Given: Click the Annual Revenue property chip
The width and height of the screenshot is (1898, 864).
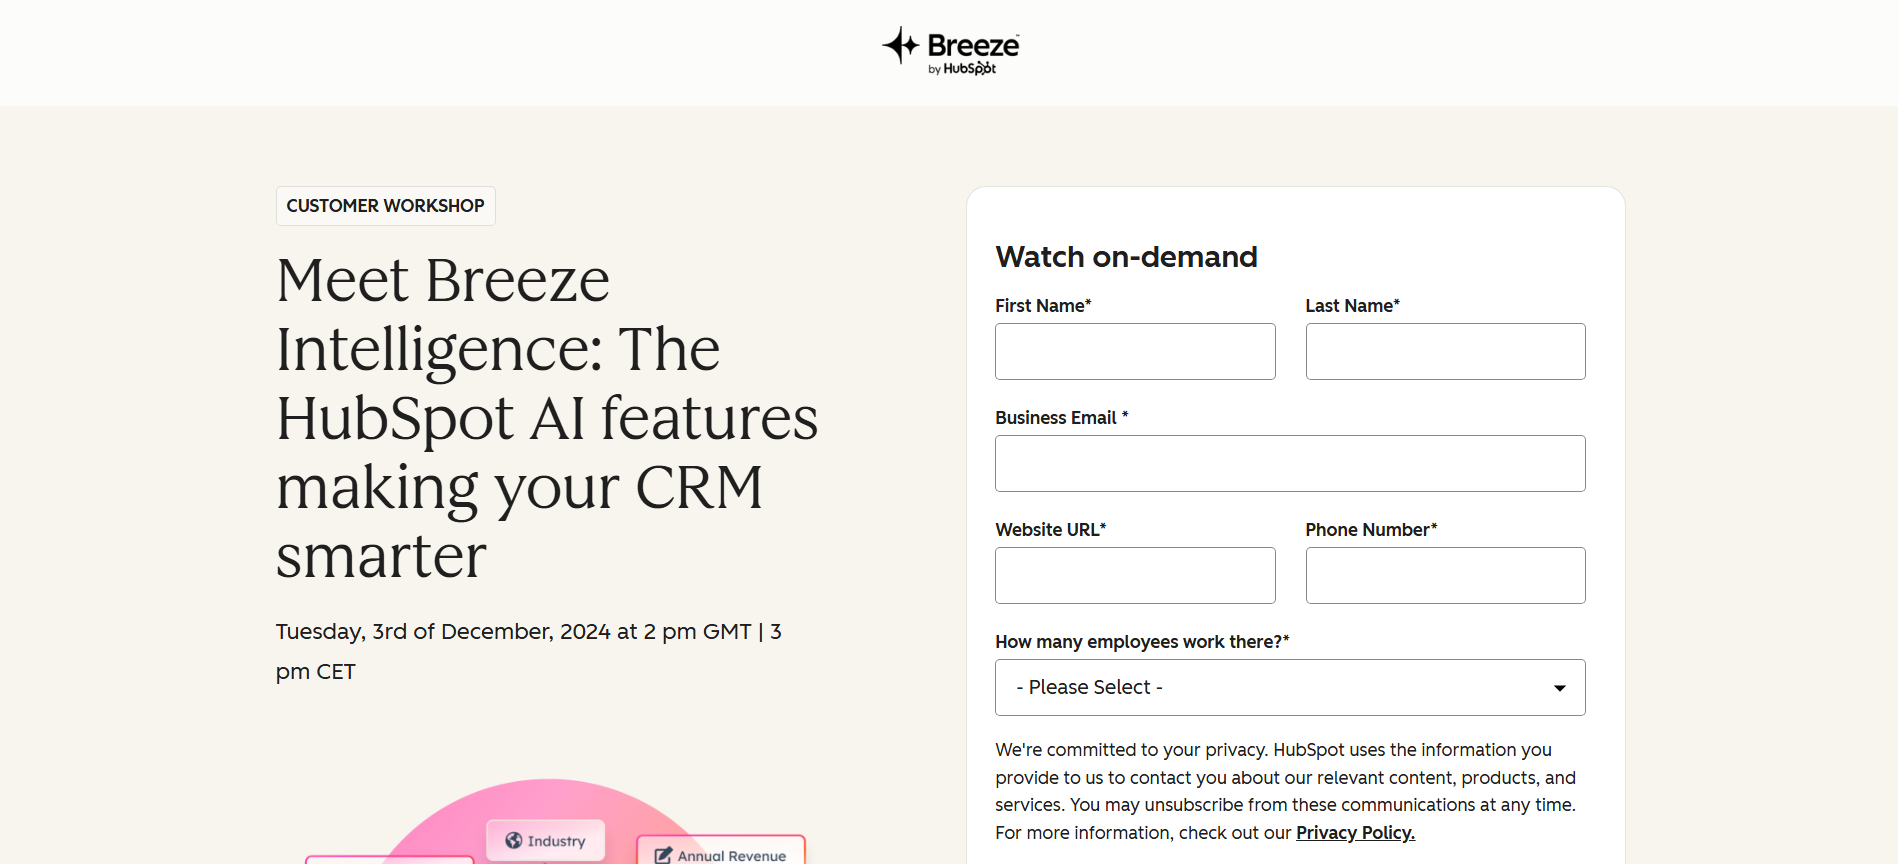Looking at the screenshot, I should (721, 851).
